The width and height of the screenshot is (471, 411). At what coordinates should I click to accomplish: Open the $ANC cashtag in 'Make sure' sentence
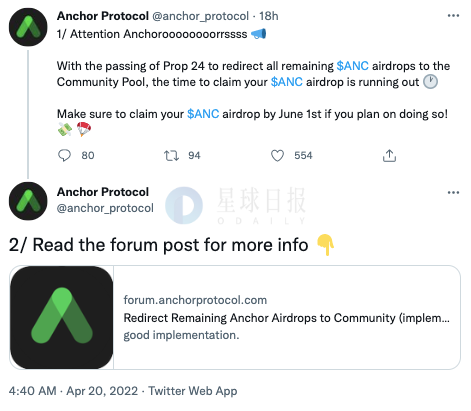pyautogui.click(x=203, y=114)
